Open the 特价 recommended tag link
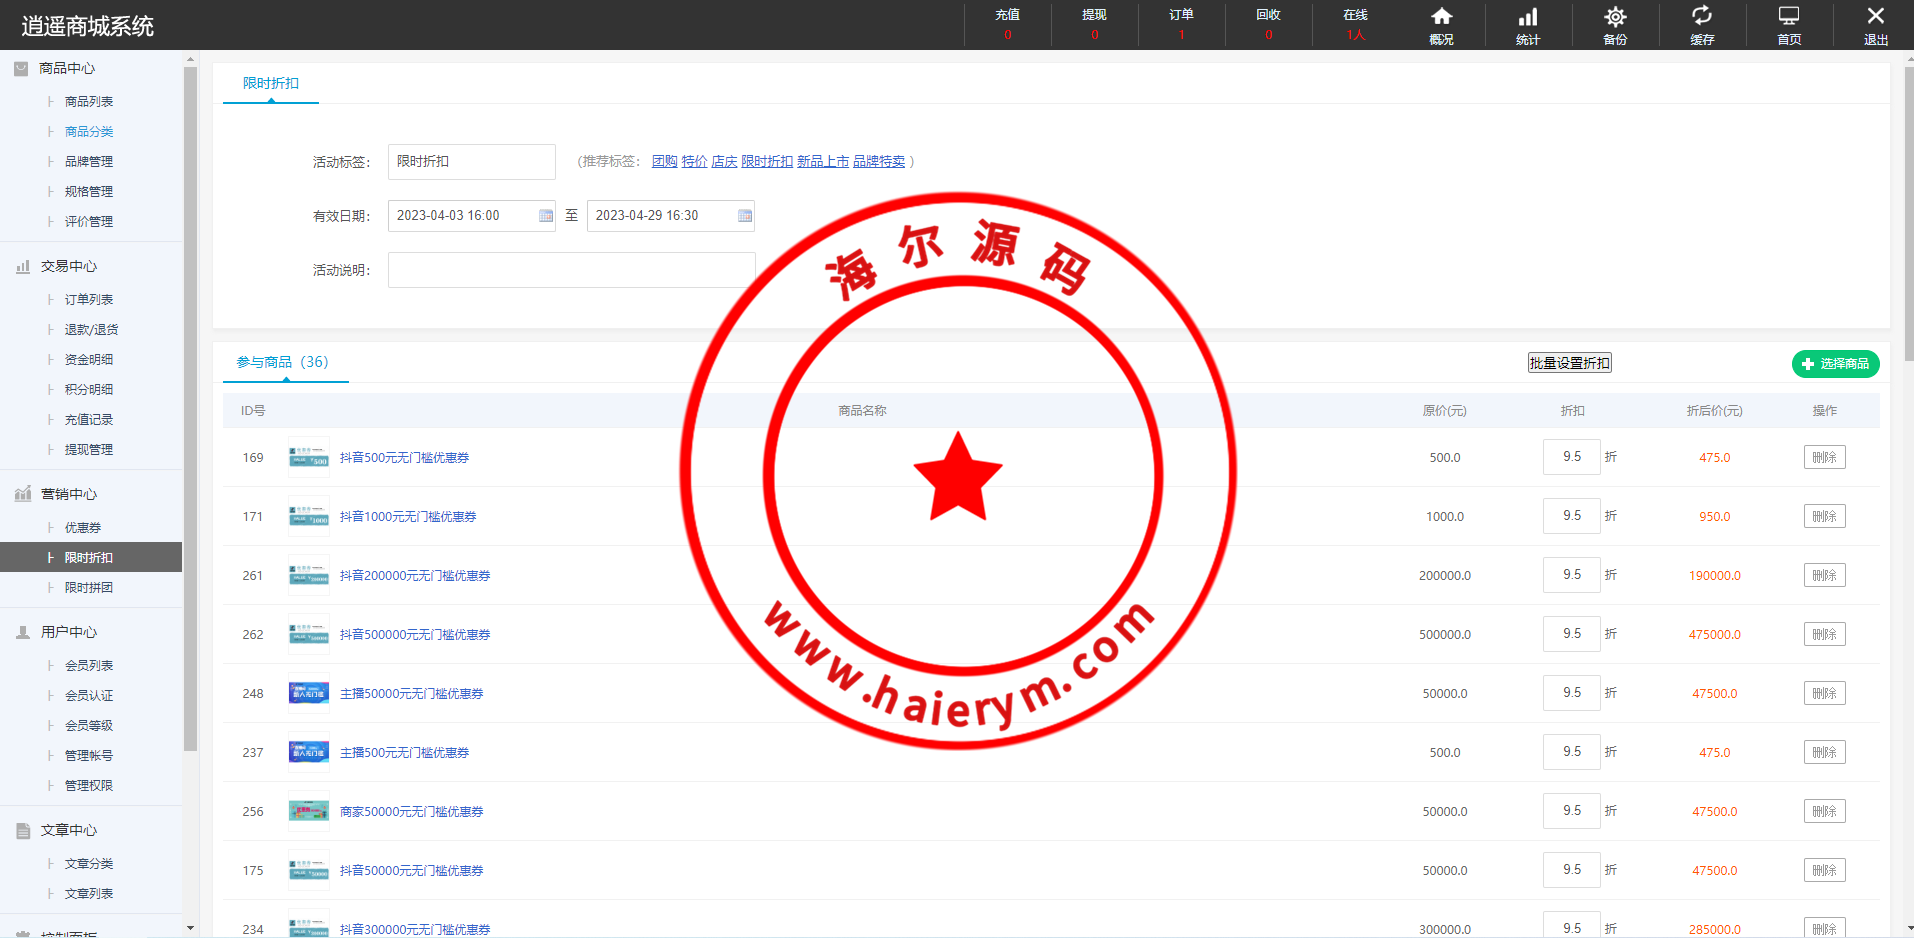 pyautogui.click(x=694, y=161)
